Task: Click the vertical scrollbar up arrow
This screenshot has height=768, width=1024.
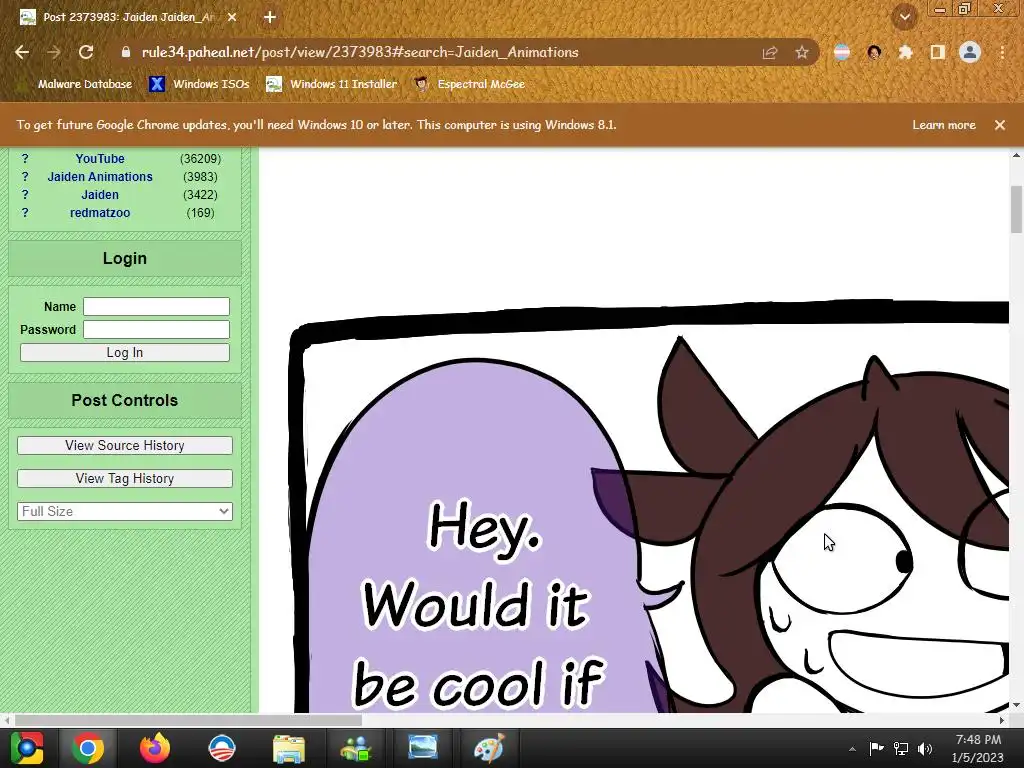Action: tap(1016, 155)
